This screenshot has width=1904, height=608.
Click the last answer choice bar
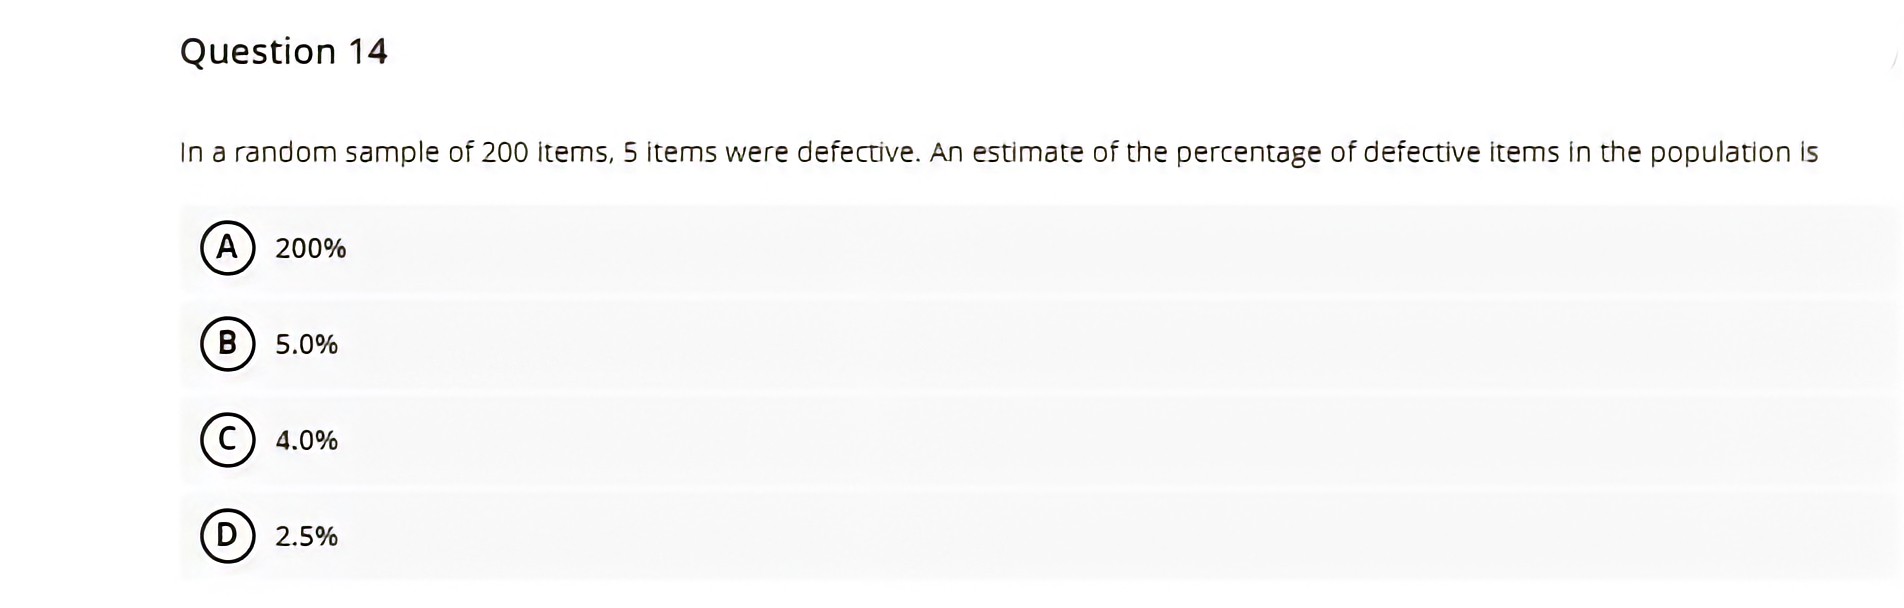(800, 536)
